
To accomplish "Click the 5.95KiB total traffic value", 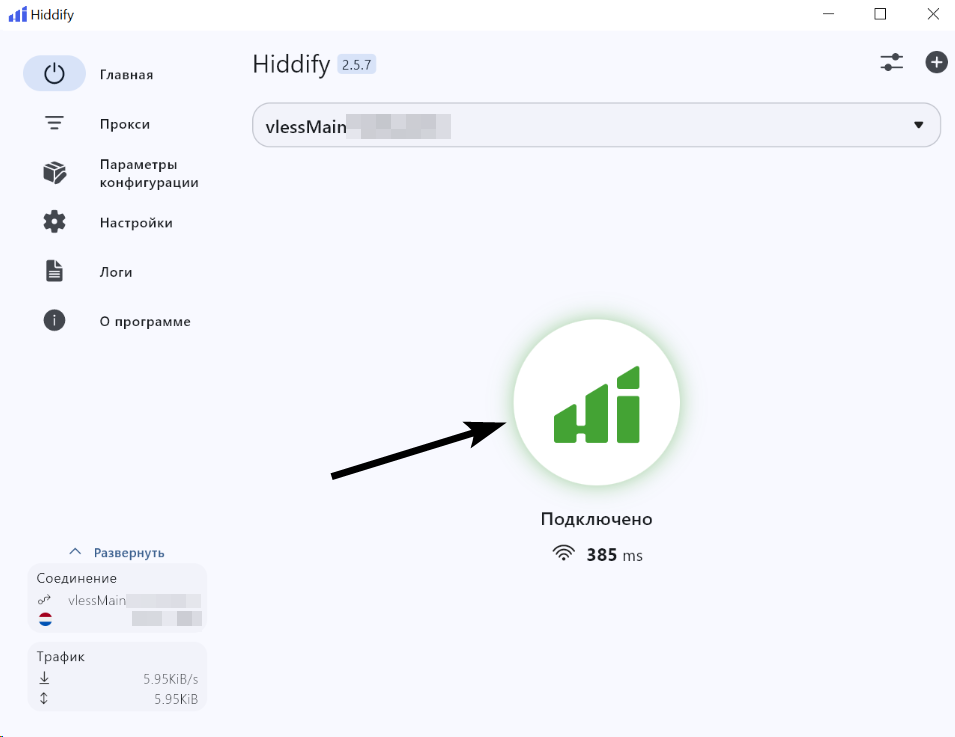I will [x=176, y=699].
